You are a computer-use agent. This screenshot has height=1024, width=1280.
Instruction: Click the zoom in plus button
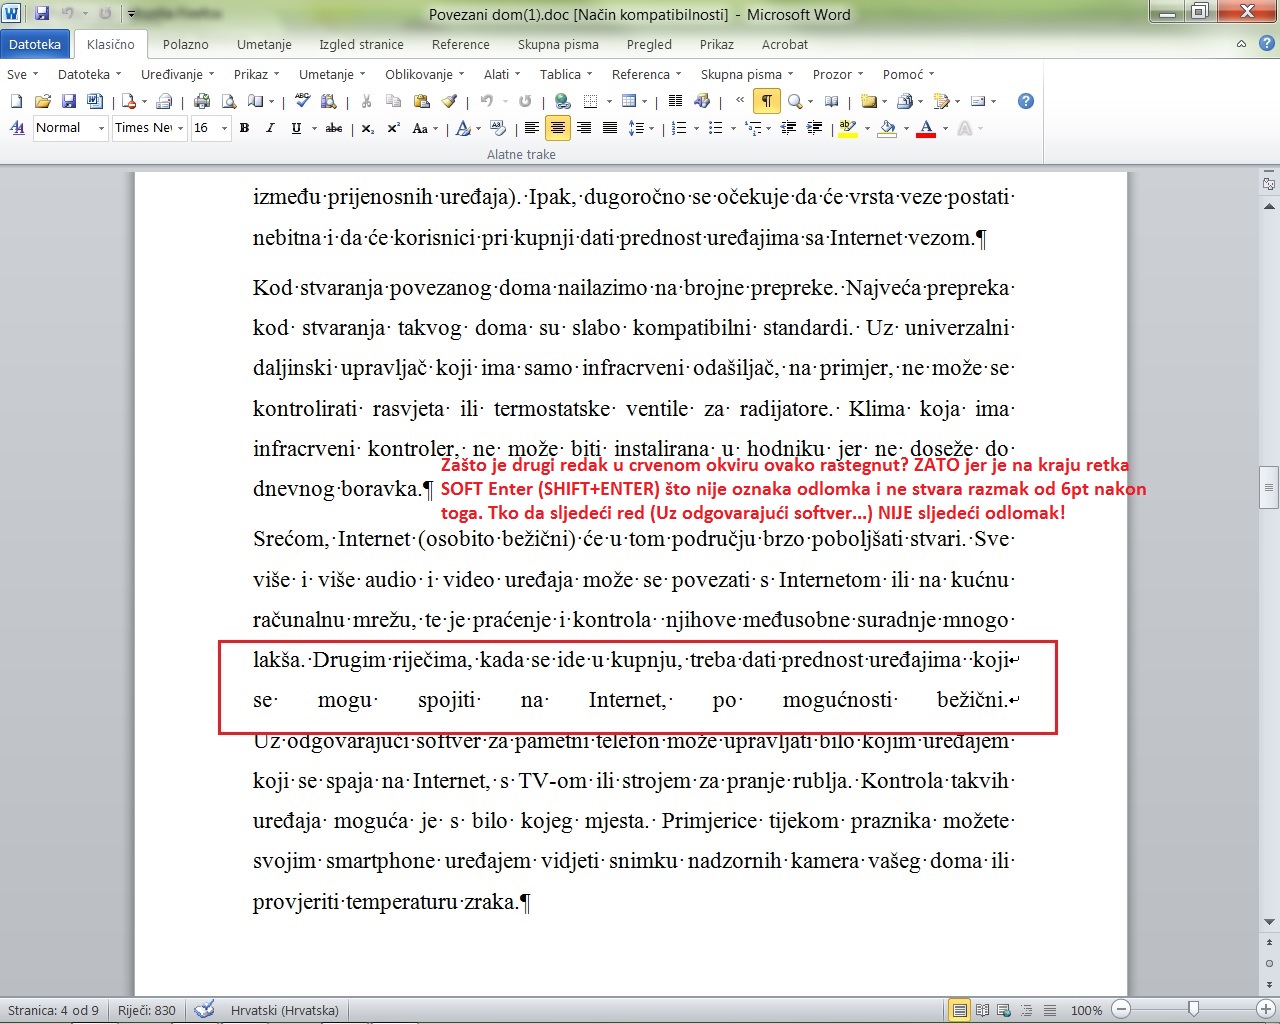click(1267, 1010)
